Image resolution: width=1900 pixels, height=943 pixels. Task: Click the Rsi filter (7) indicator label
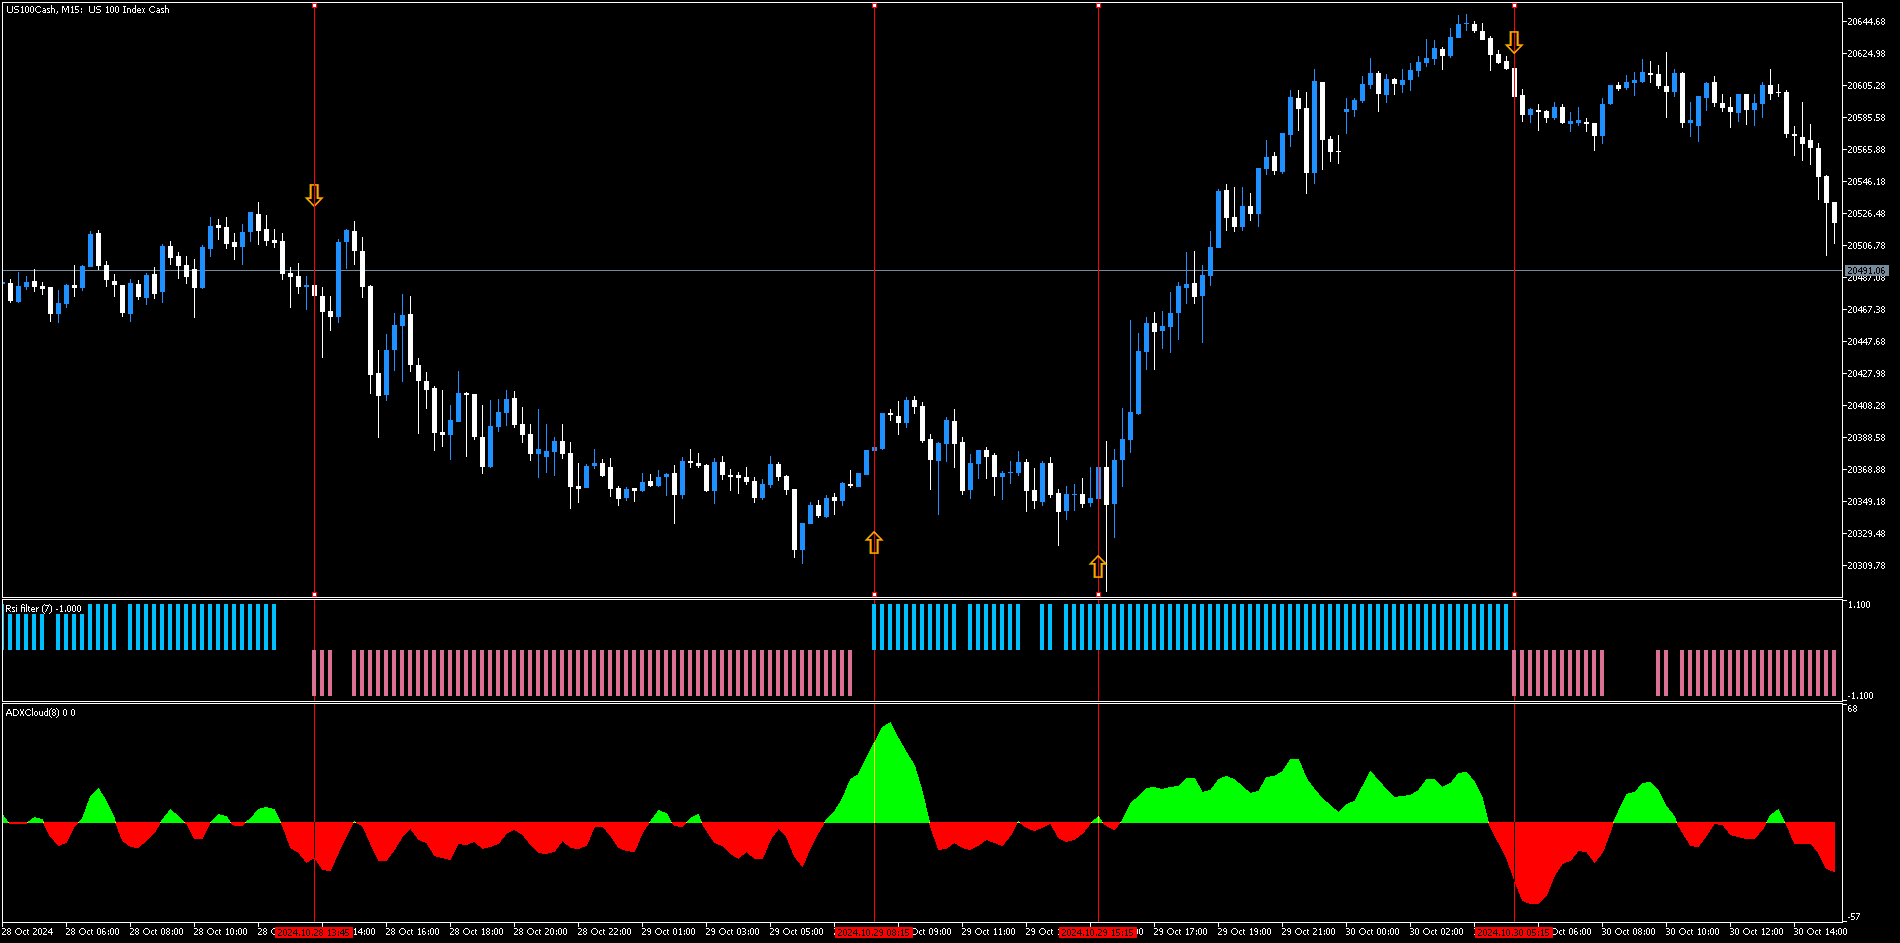44,608
